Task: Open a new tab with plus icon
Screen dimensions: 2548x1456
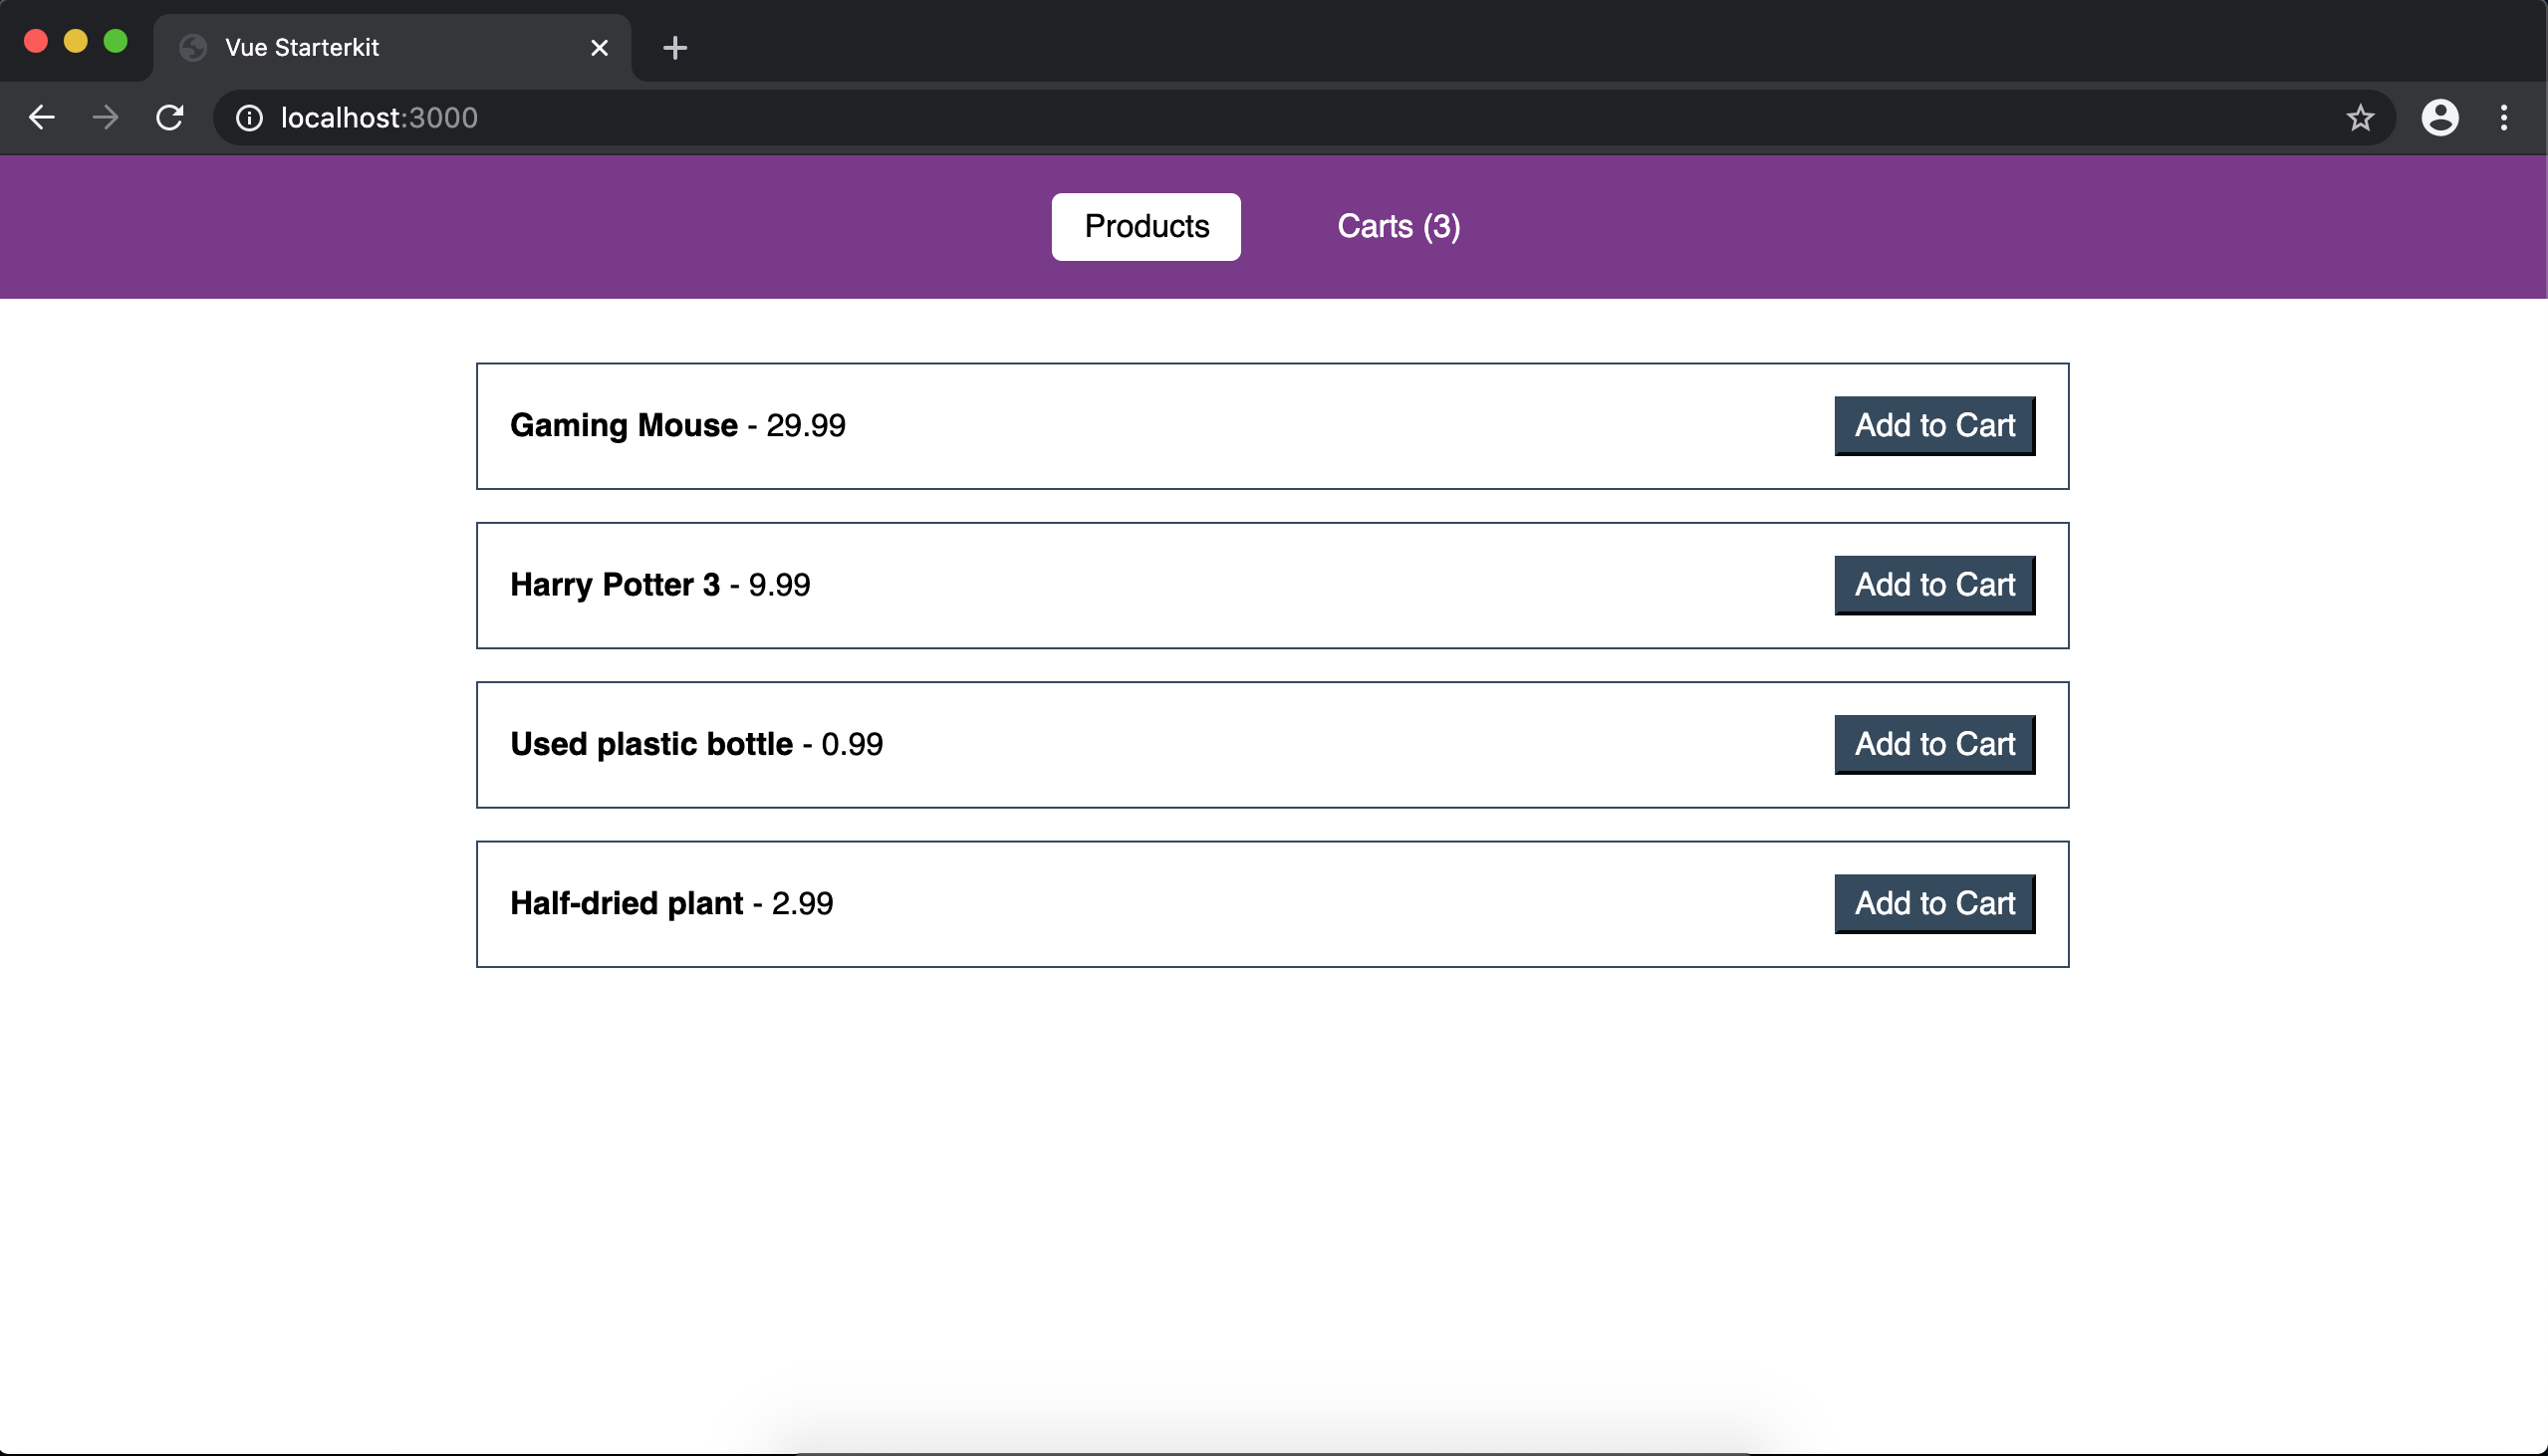Action: 675,47
